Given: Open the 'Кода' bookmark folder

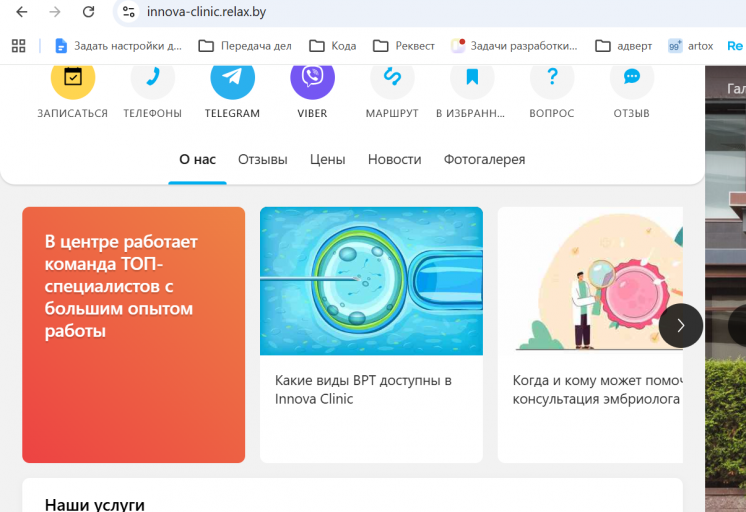Looking at the screenshot, I should click(x=333, y=46).
